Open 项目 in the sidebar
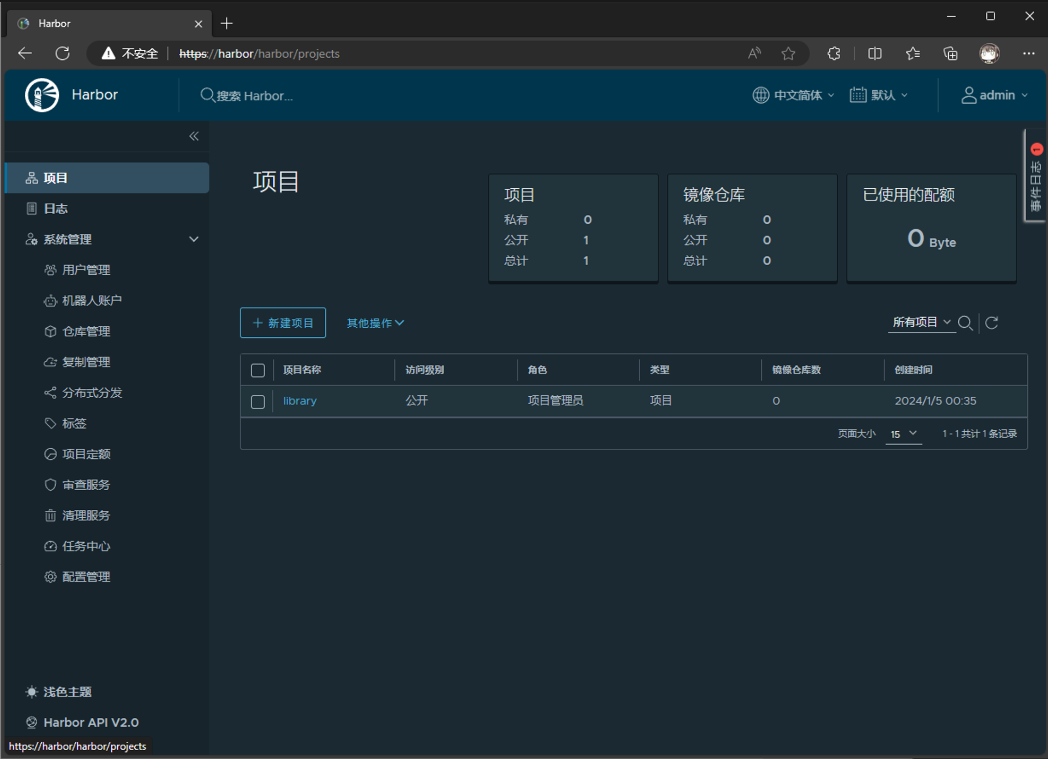 (x=107, y=178)
